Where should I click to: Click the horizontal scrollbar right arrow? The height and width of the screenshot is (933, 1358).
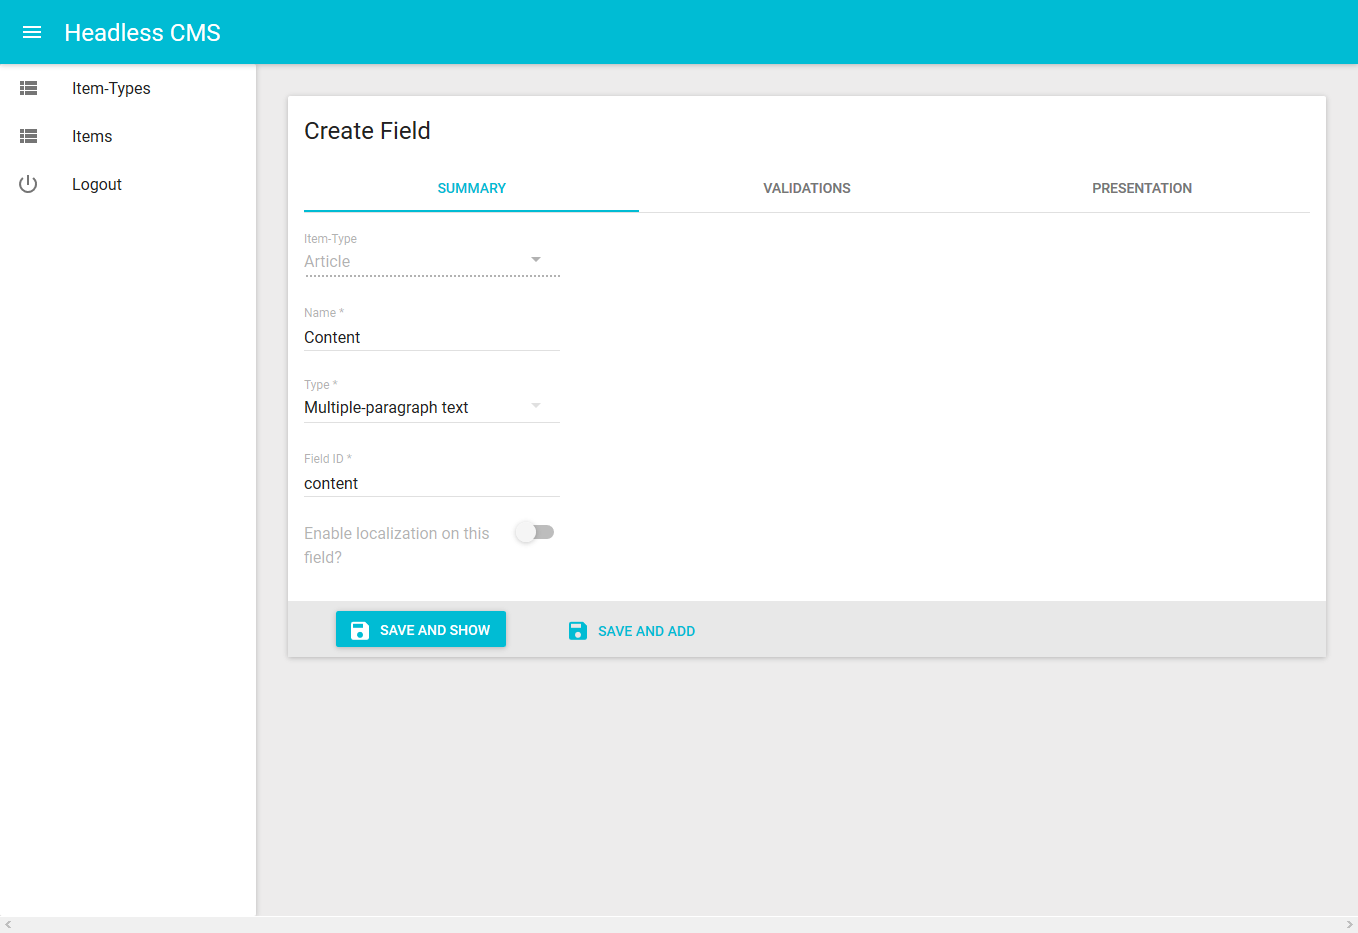point(1349,925)
